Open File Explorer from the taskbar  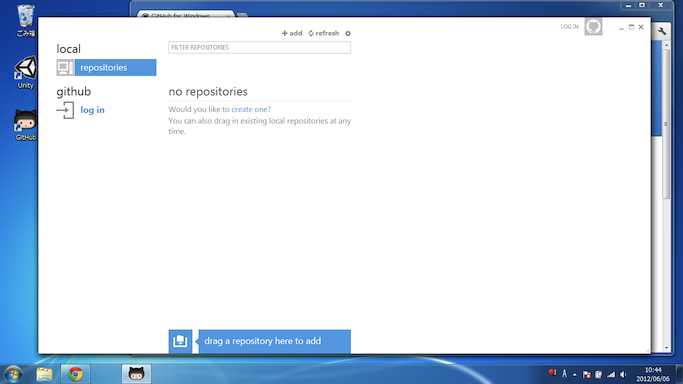pyautogui.click(x=44, y=374)
